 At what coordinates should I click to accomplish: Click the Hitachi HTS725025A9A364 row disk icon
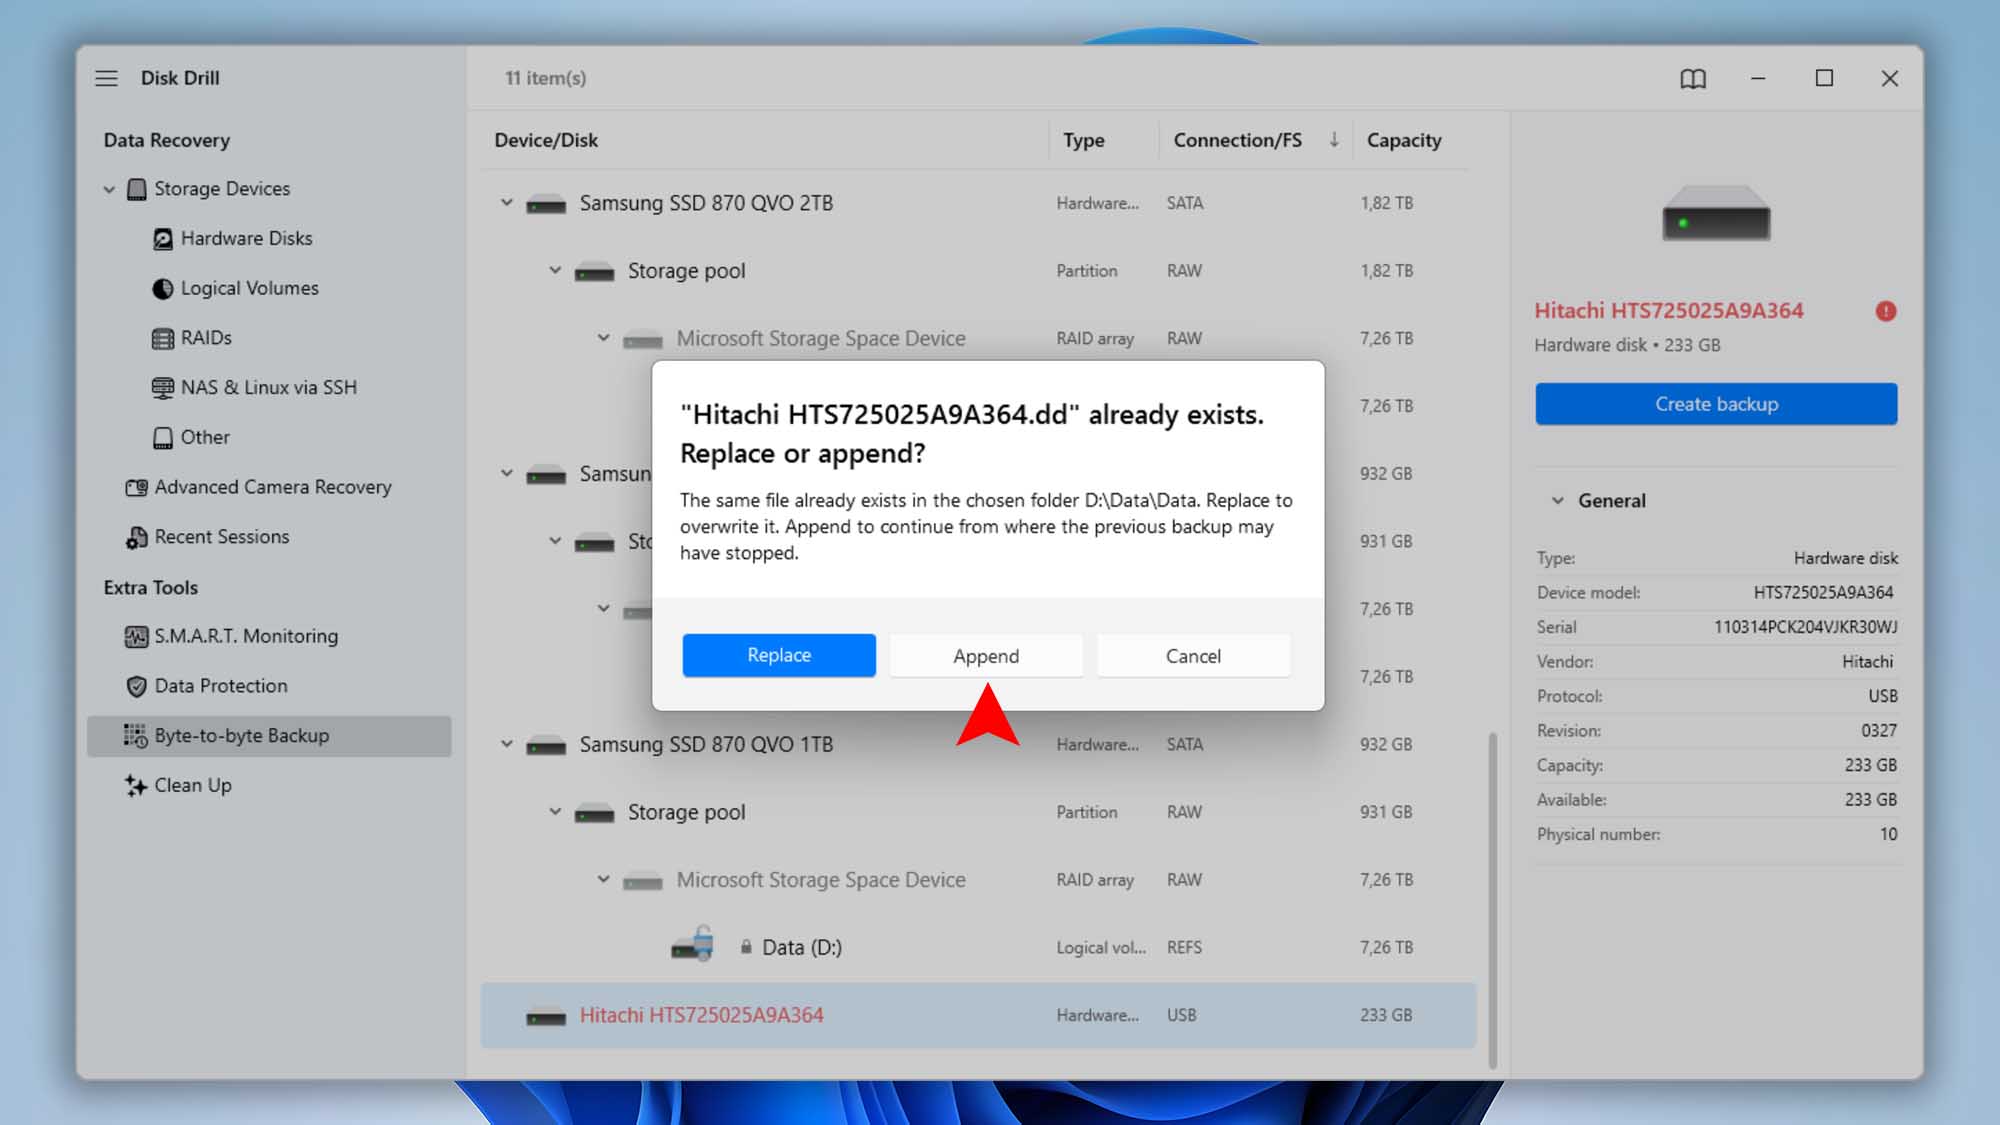tap(546, 1016)
